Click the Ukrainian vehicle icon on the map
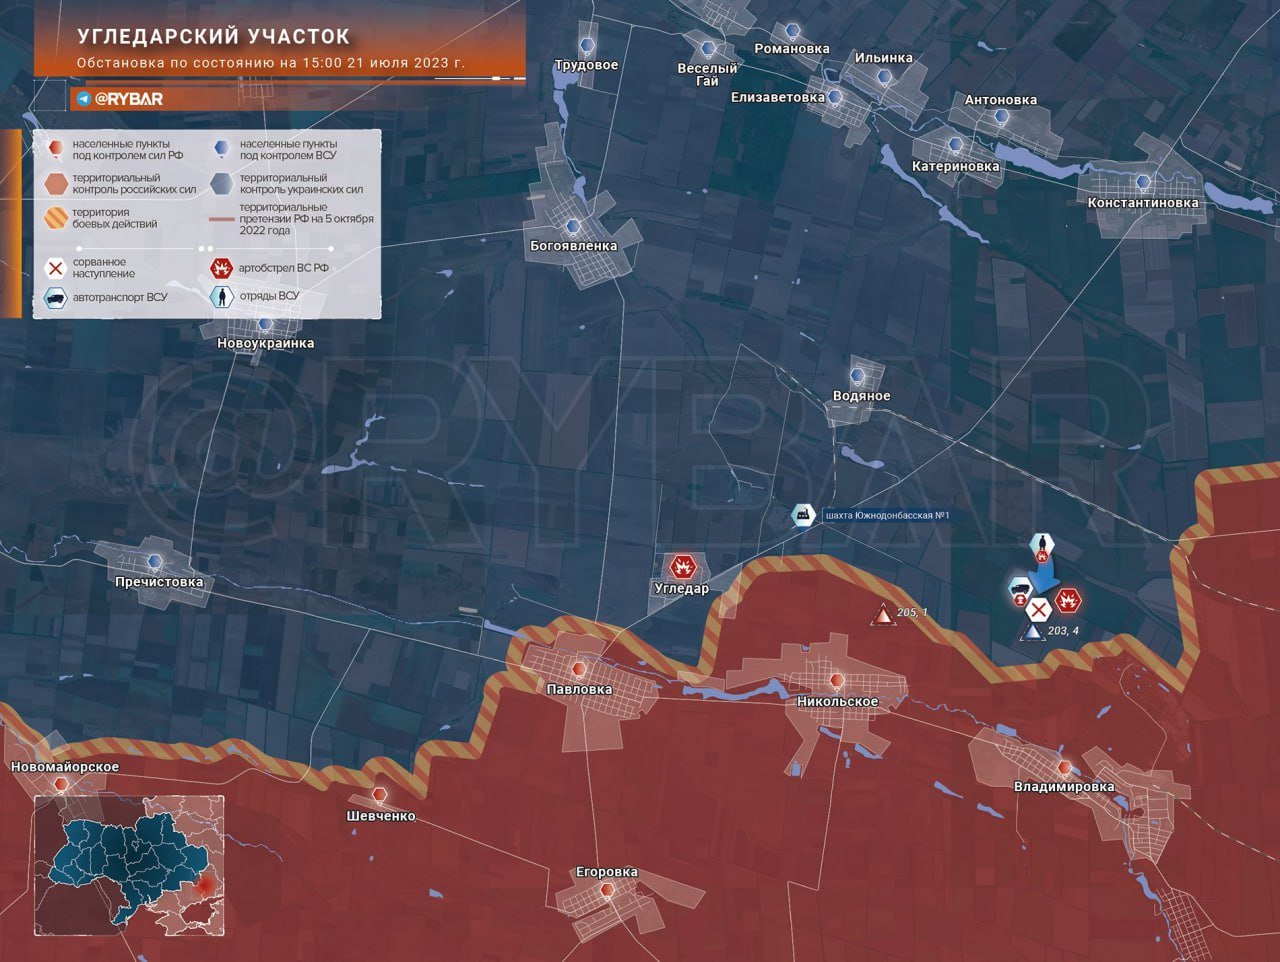The width and height of the screenshot is (1280, 962). tap(1020, 589)
